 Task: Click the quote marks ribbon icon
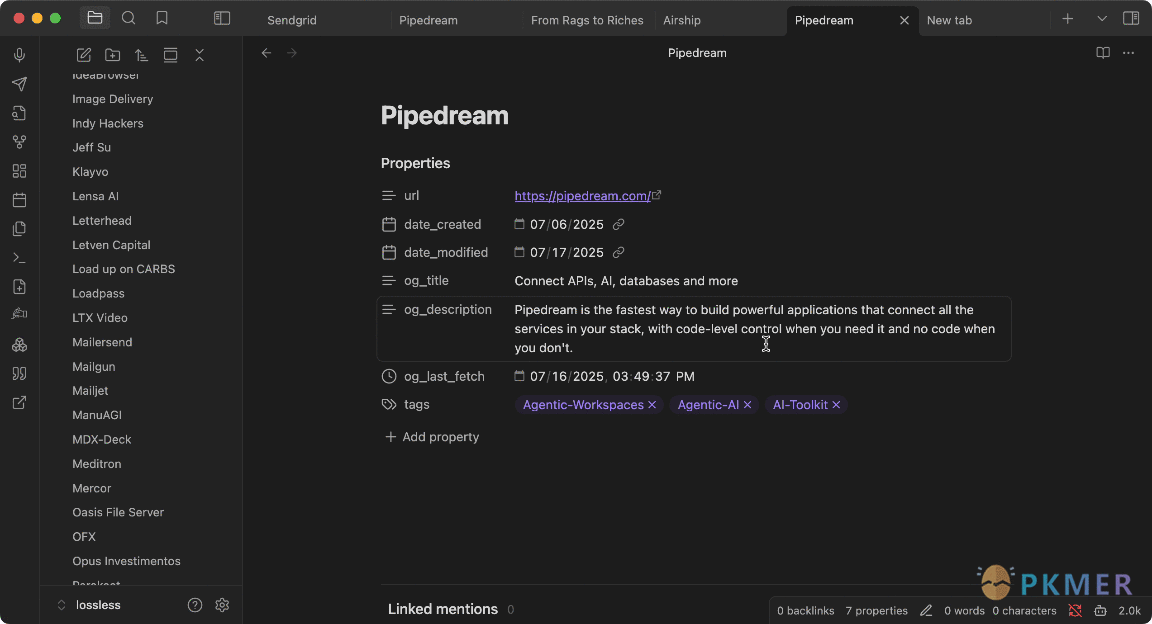tap(20, 373)
